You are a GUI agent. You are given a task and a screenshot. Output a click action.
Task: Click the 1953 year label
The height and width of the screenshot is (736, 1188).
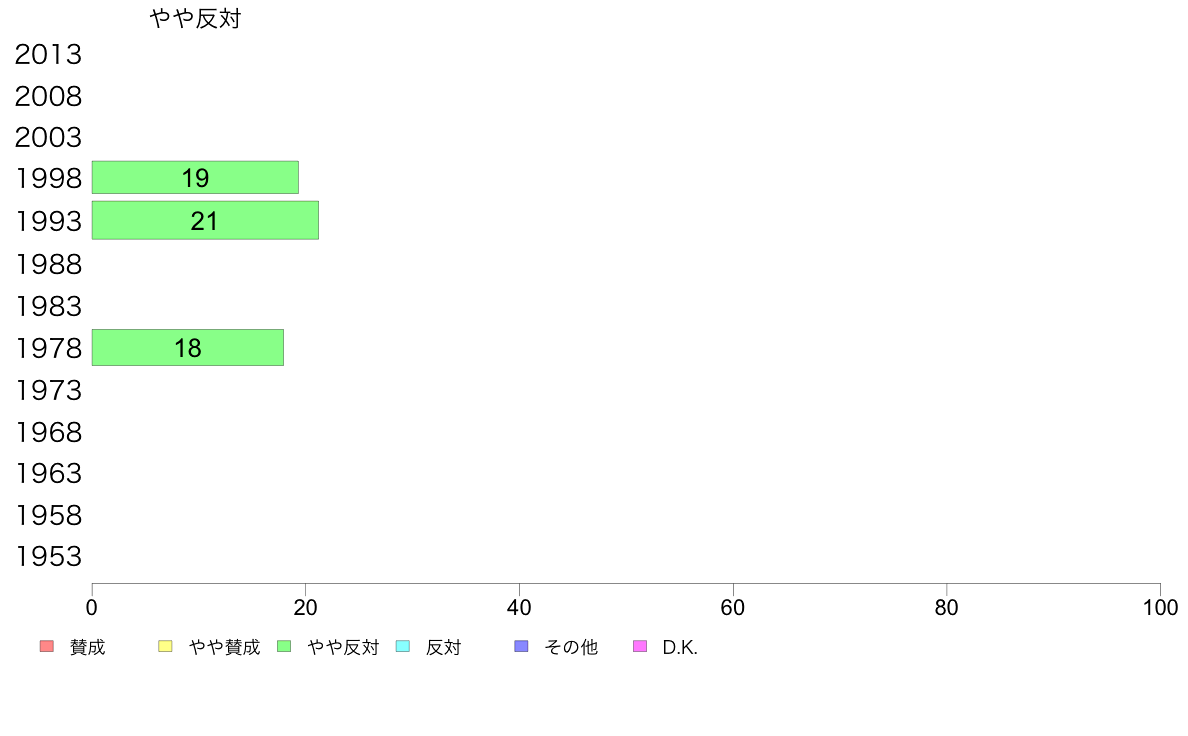click(x=48, y=556)
